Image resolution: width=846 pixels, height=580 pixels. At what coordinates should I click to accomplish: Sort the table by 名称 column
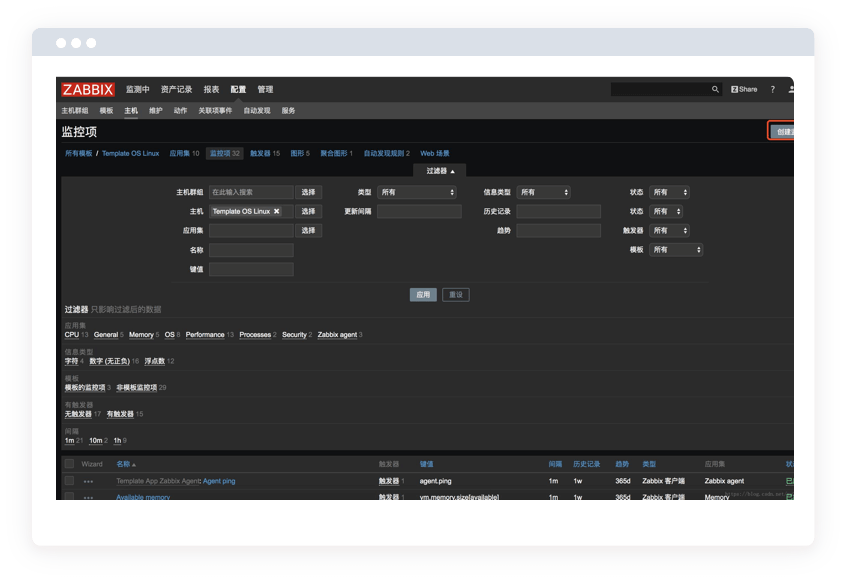coord(126,464)
